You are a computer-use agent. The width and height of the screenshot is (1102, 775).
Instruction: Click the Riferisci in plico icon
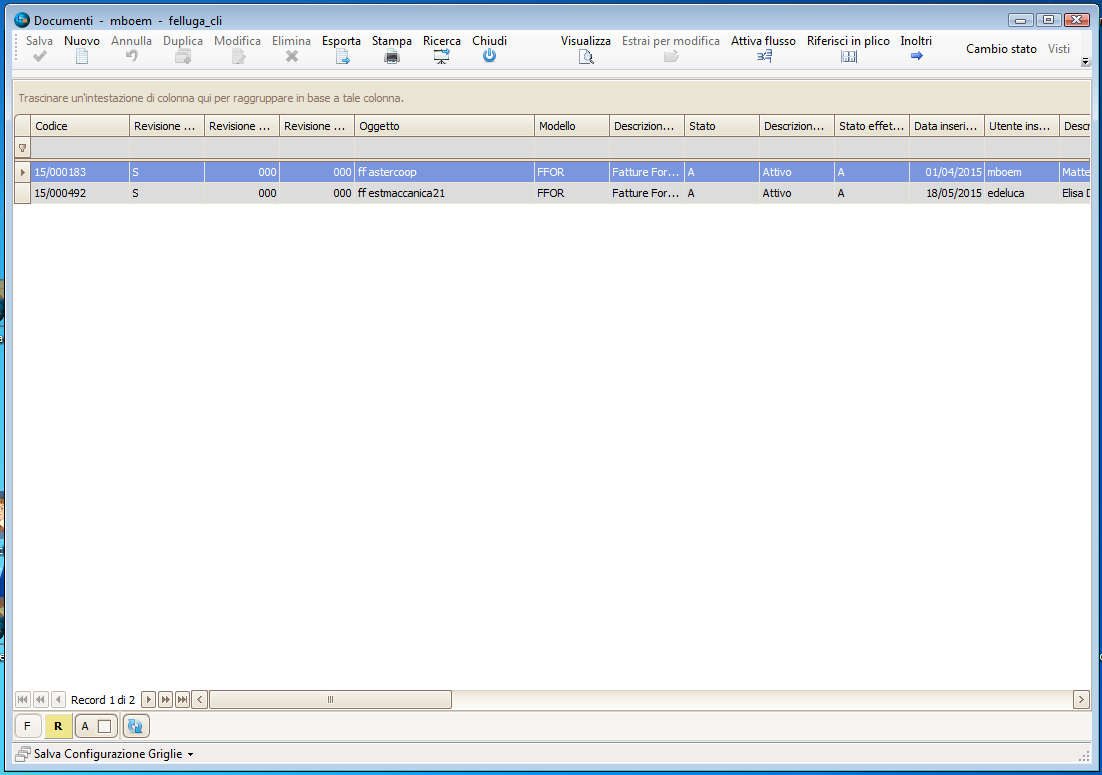point(848,57)
